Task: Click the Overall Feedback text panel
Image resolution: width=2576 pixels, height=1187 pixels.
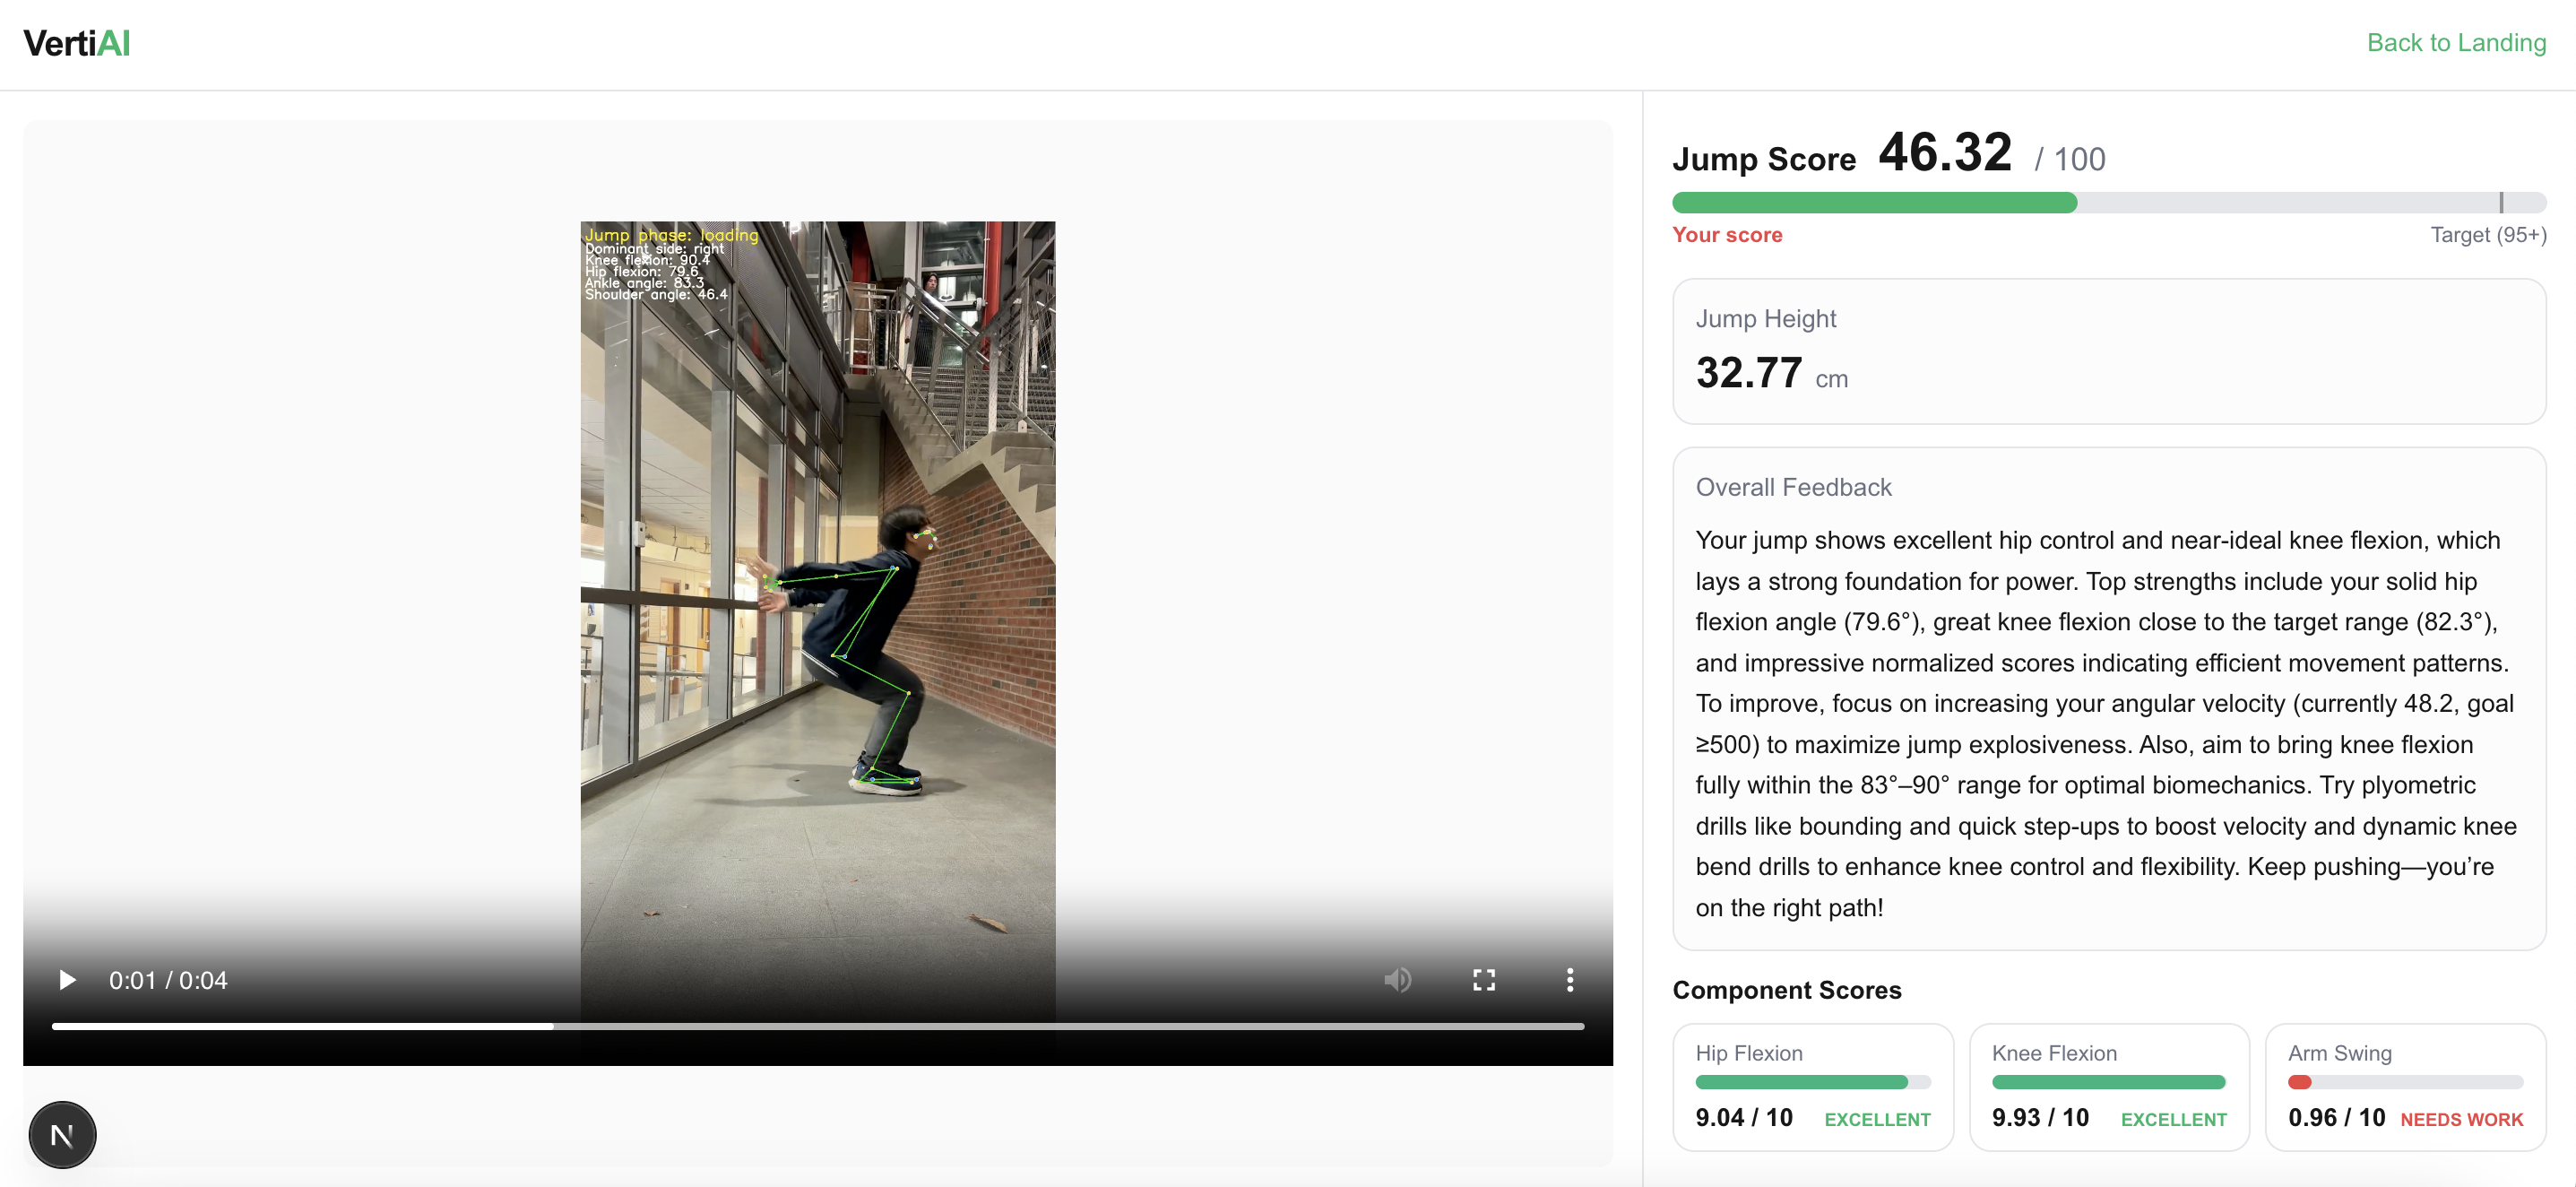Action: pos(2108,698)
